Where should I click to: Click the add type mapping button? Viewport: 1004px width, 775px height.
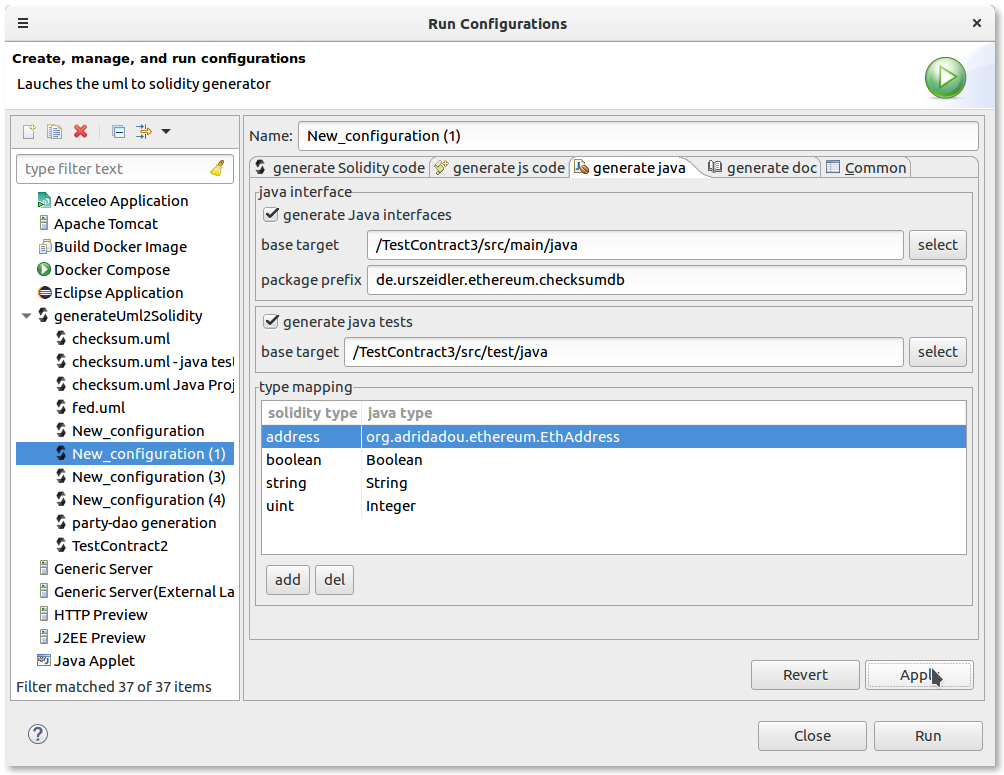(287, 580)
